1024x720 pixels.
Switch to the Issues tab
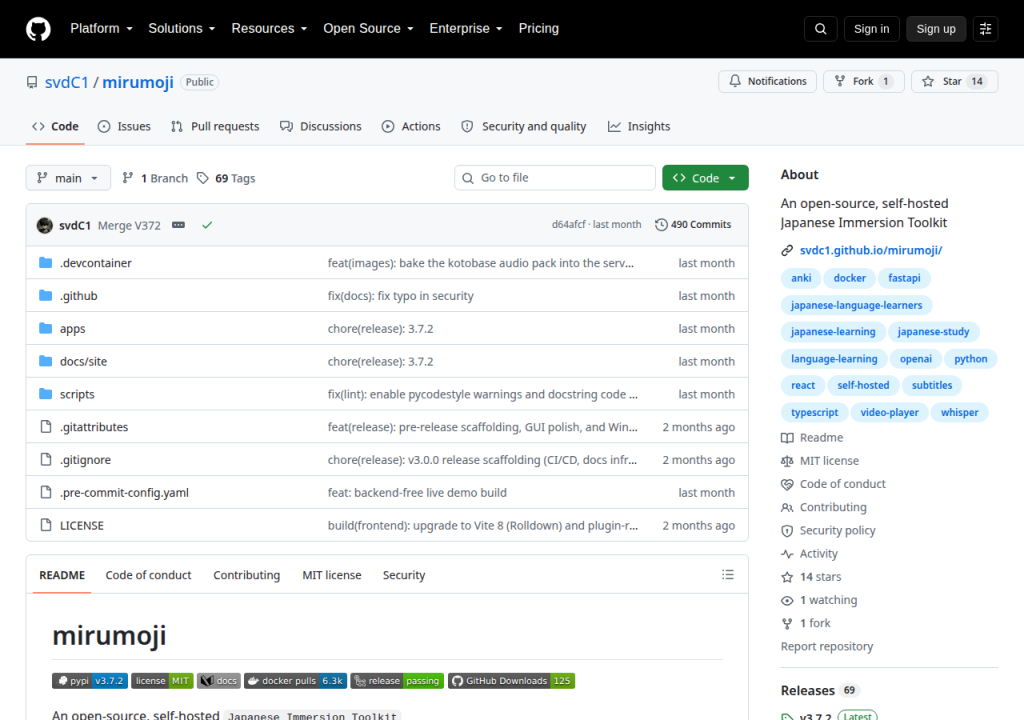click(x=124, y=127)
